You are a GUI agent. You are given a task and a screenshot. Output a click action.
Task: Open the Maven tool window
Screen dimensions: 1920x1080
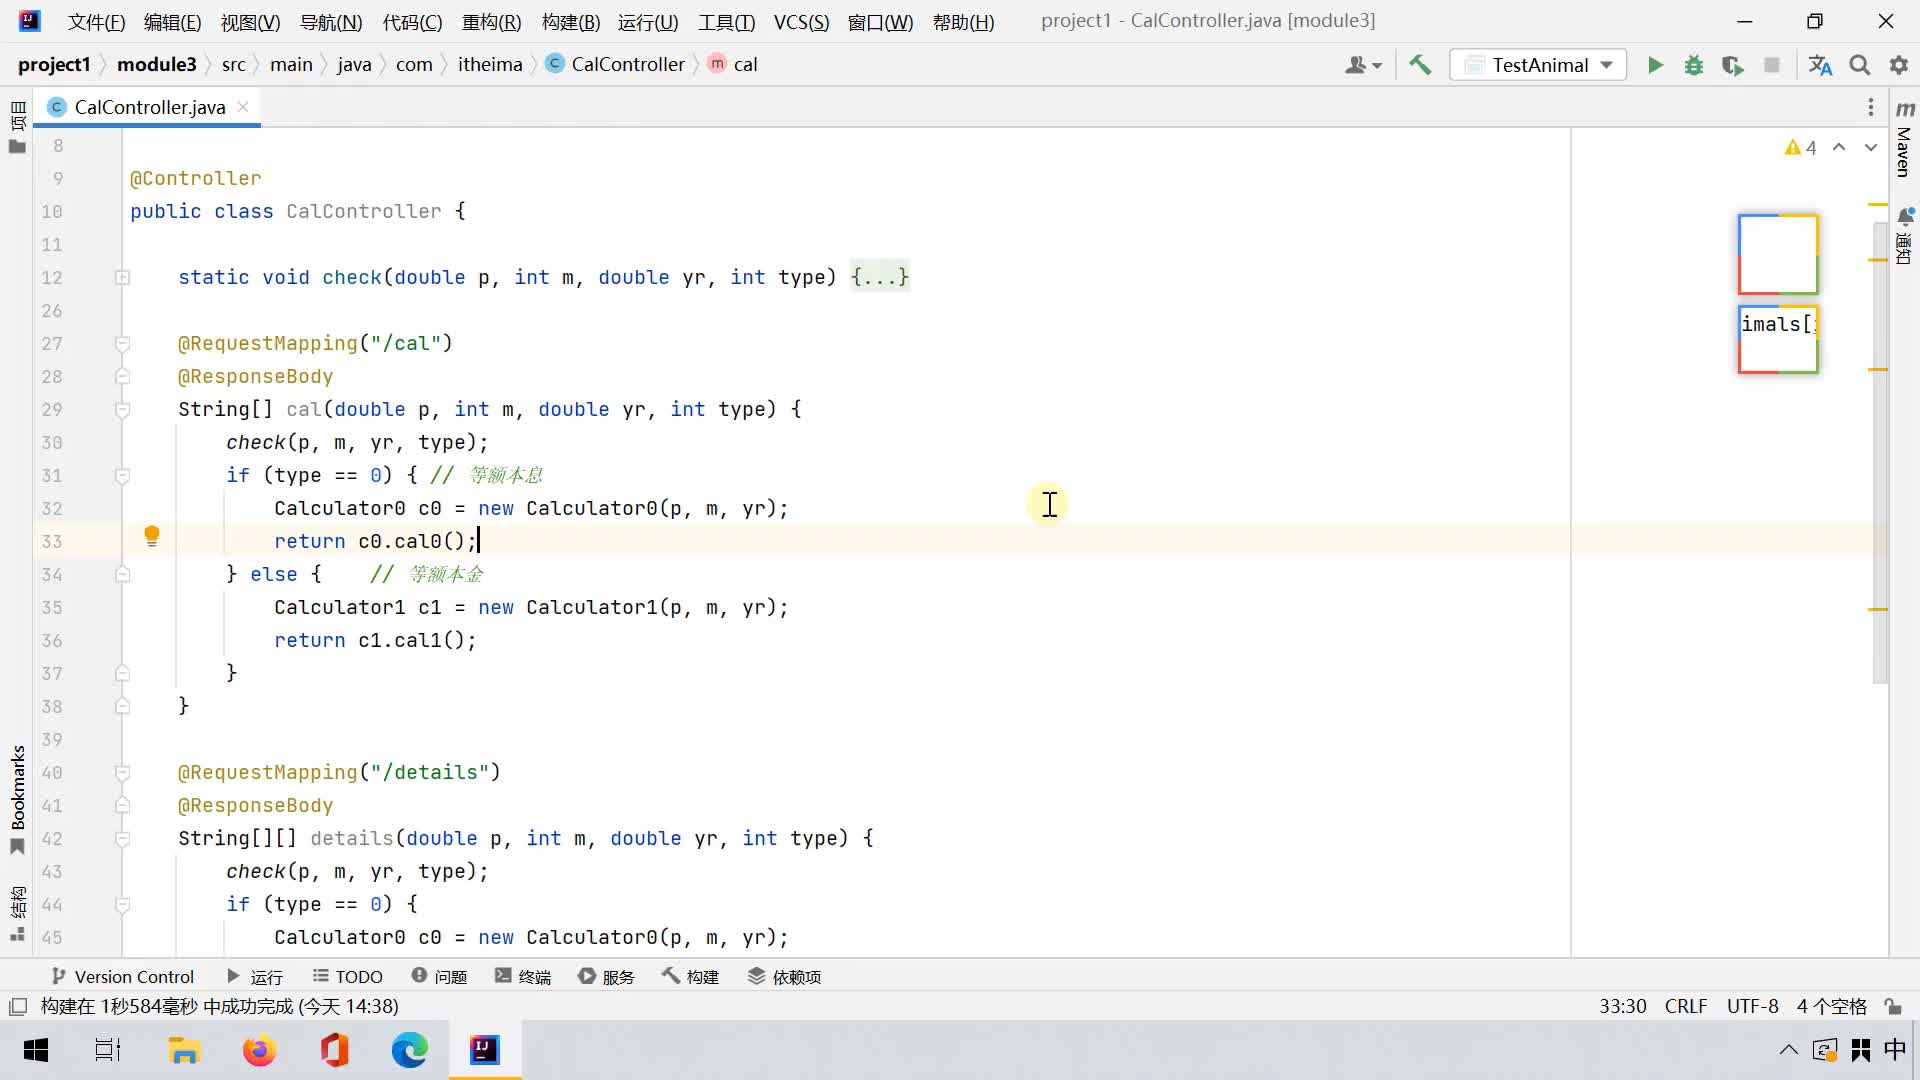click(1905, 138)
